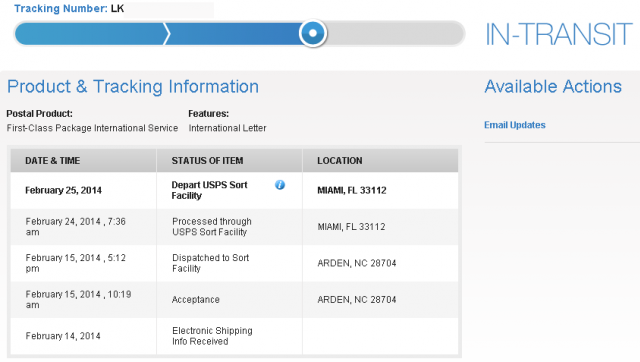Open the Email Updates link

click(515, 125)
